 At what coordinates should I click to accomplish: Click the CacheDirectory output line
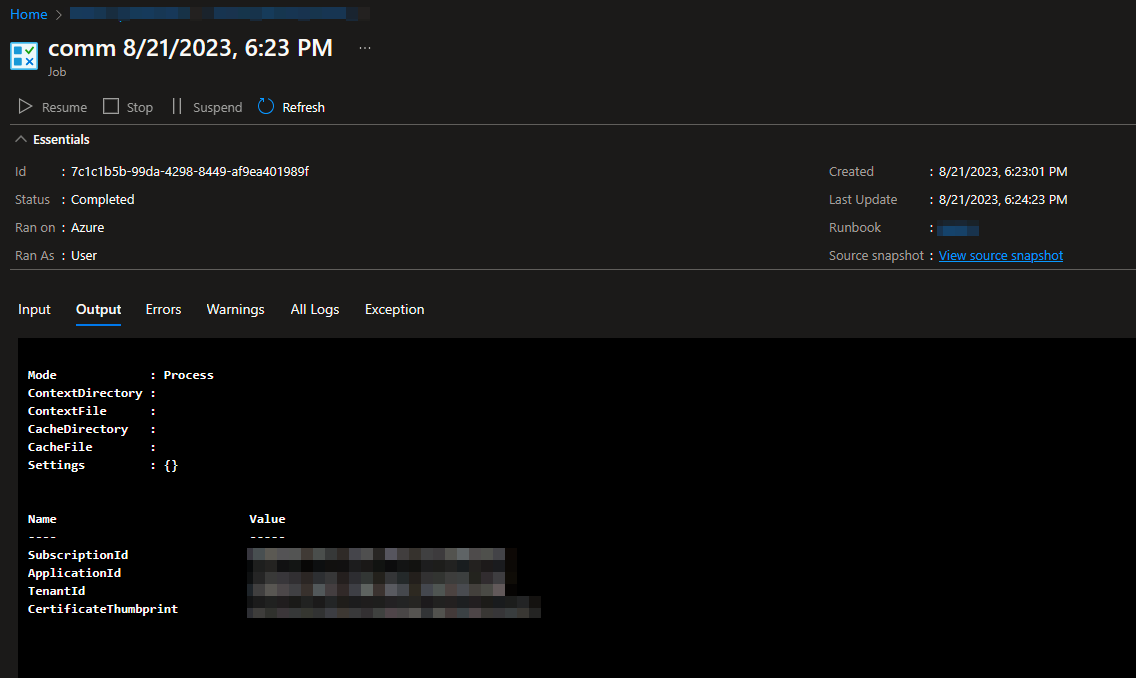[x=91, y=429]
